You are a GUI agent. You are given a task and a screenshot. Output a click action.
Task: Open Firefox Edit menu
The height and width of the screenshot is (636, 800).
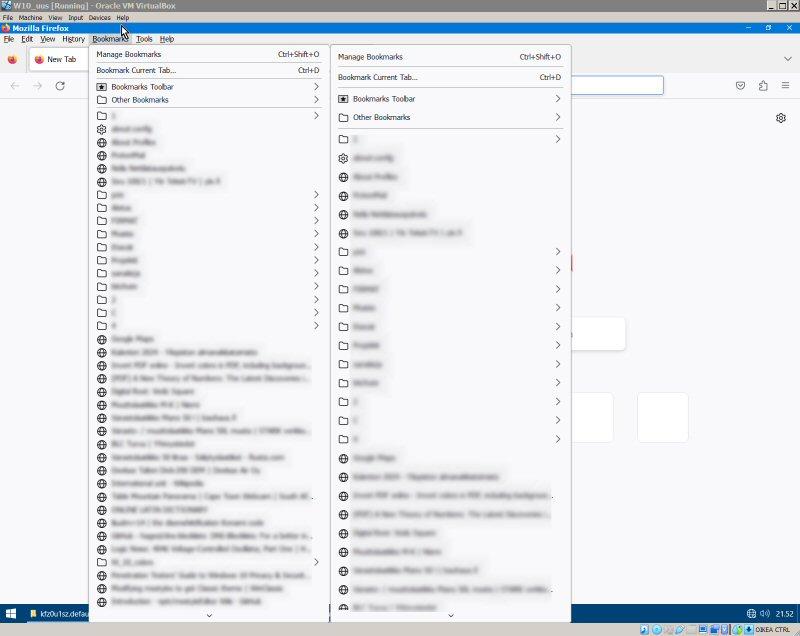point(27,39)
